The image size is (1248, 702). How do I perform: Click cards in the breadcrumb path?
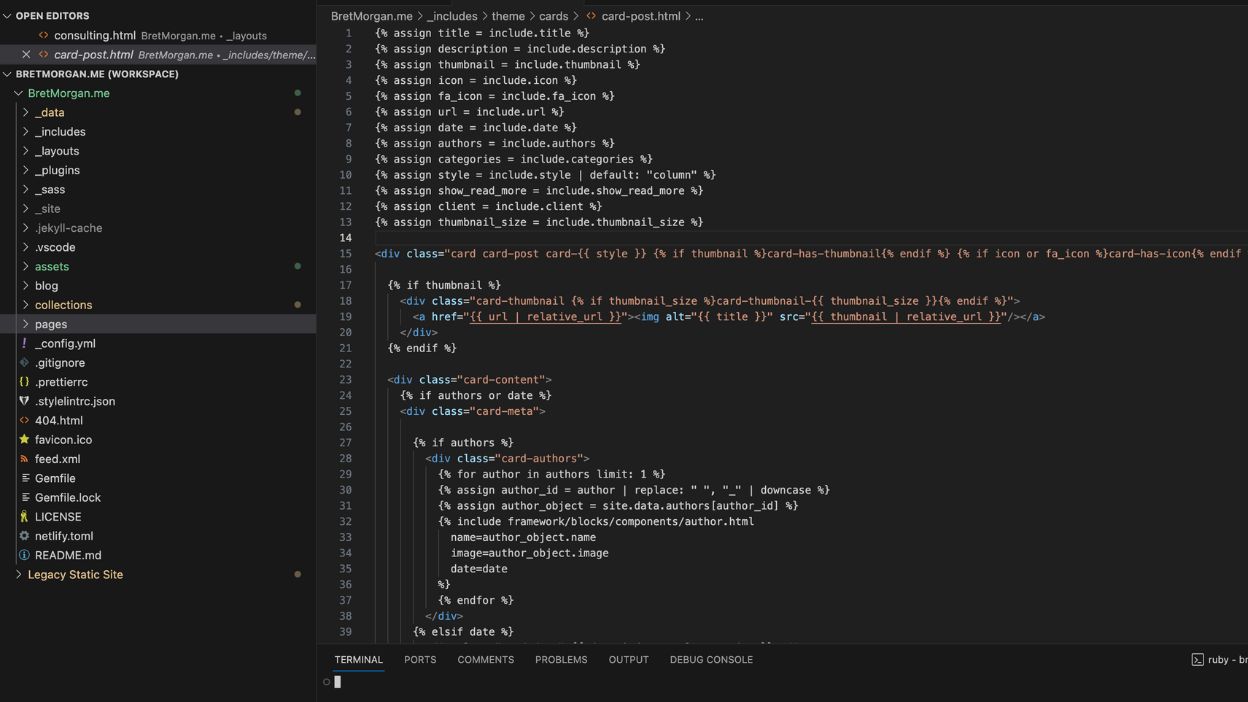[555, 15]
